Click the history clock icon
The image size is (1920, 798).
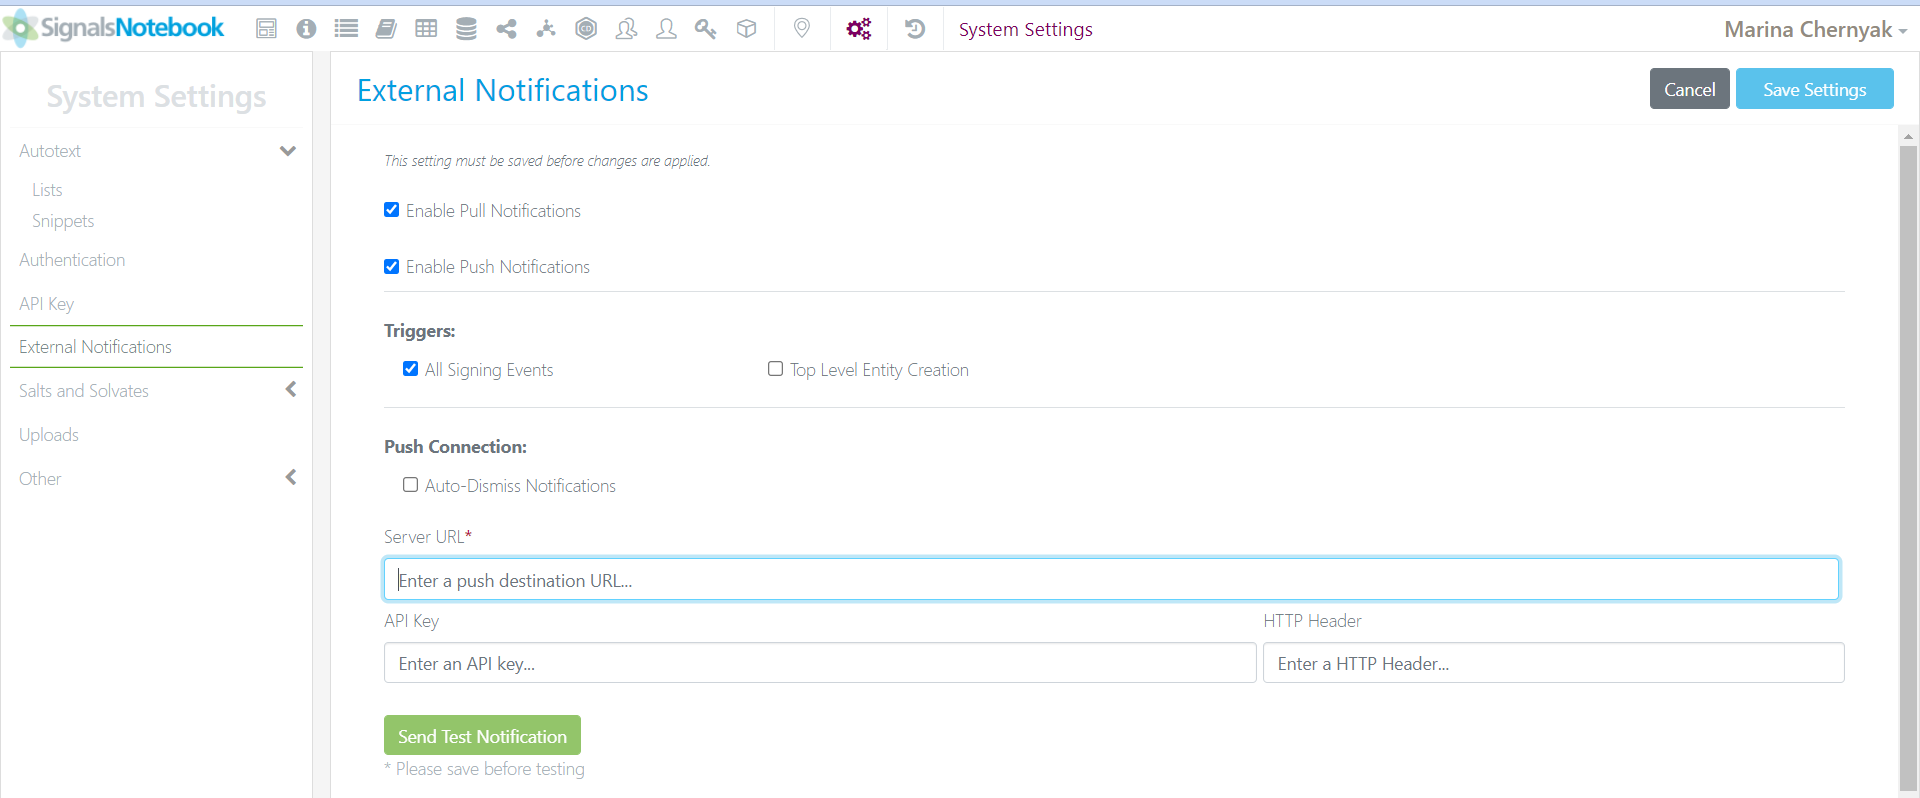[x=914, y=29]
